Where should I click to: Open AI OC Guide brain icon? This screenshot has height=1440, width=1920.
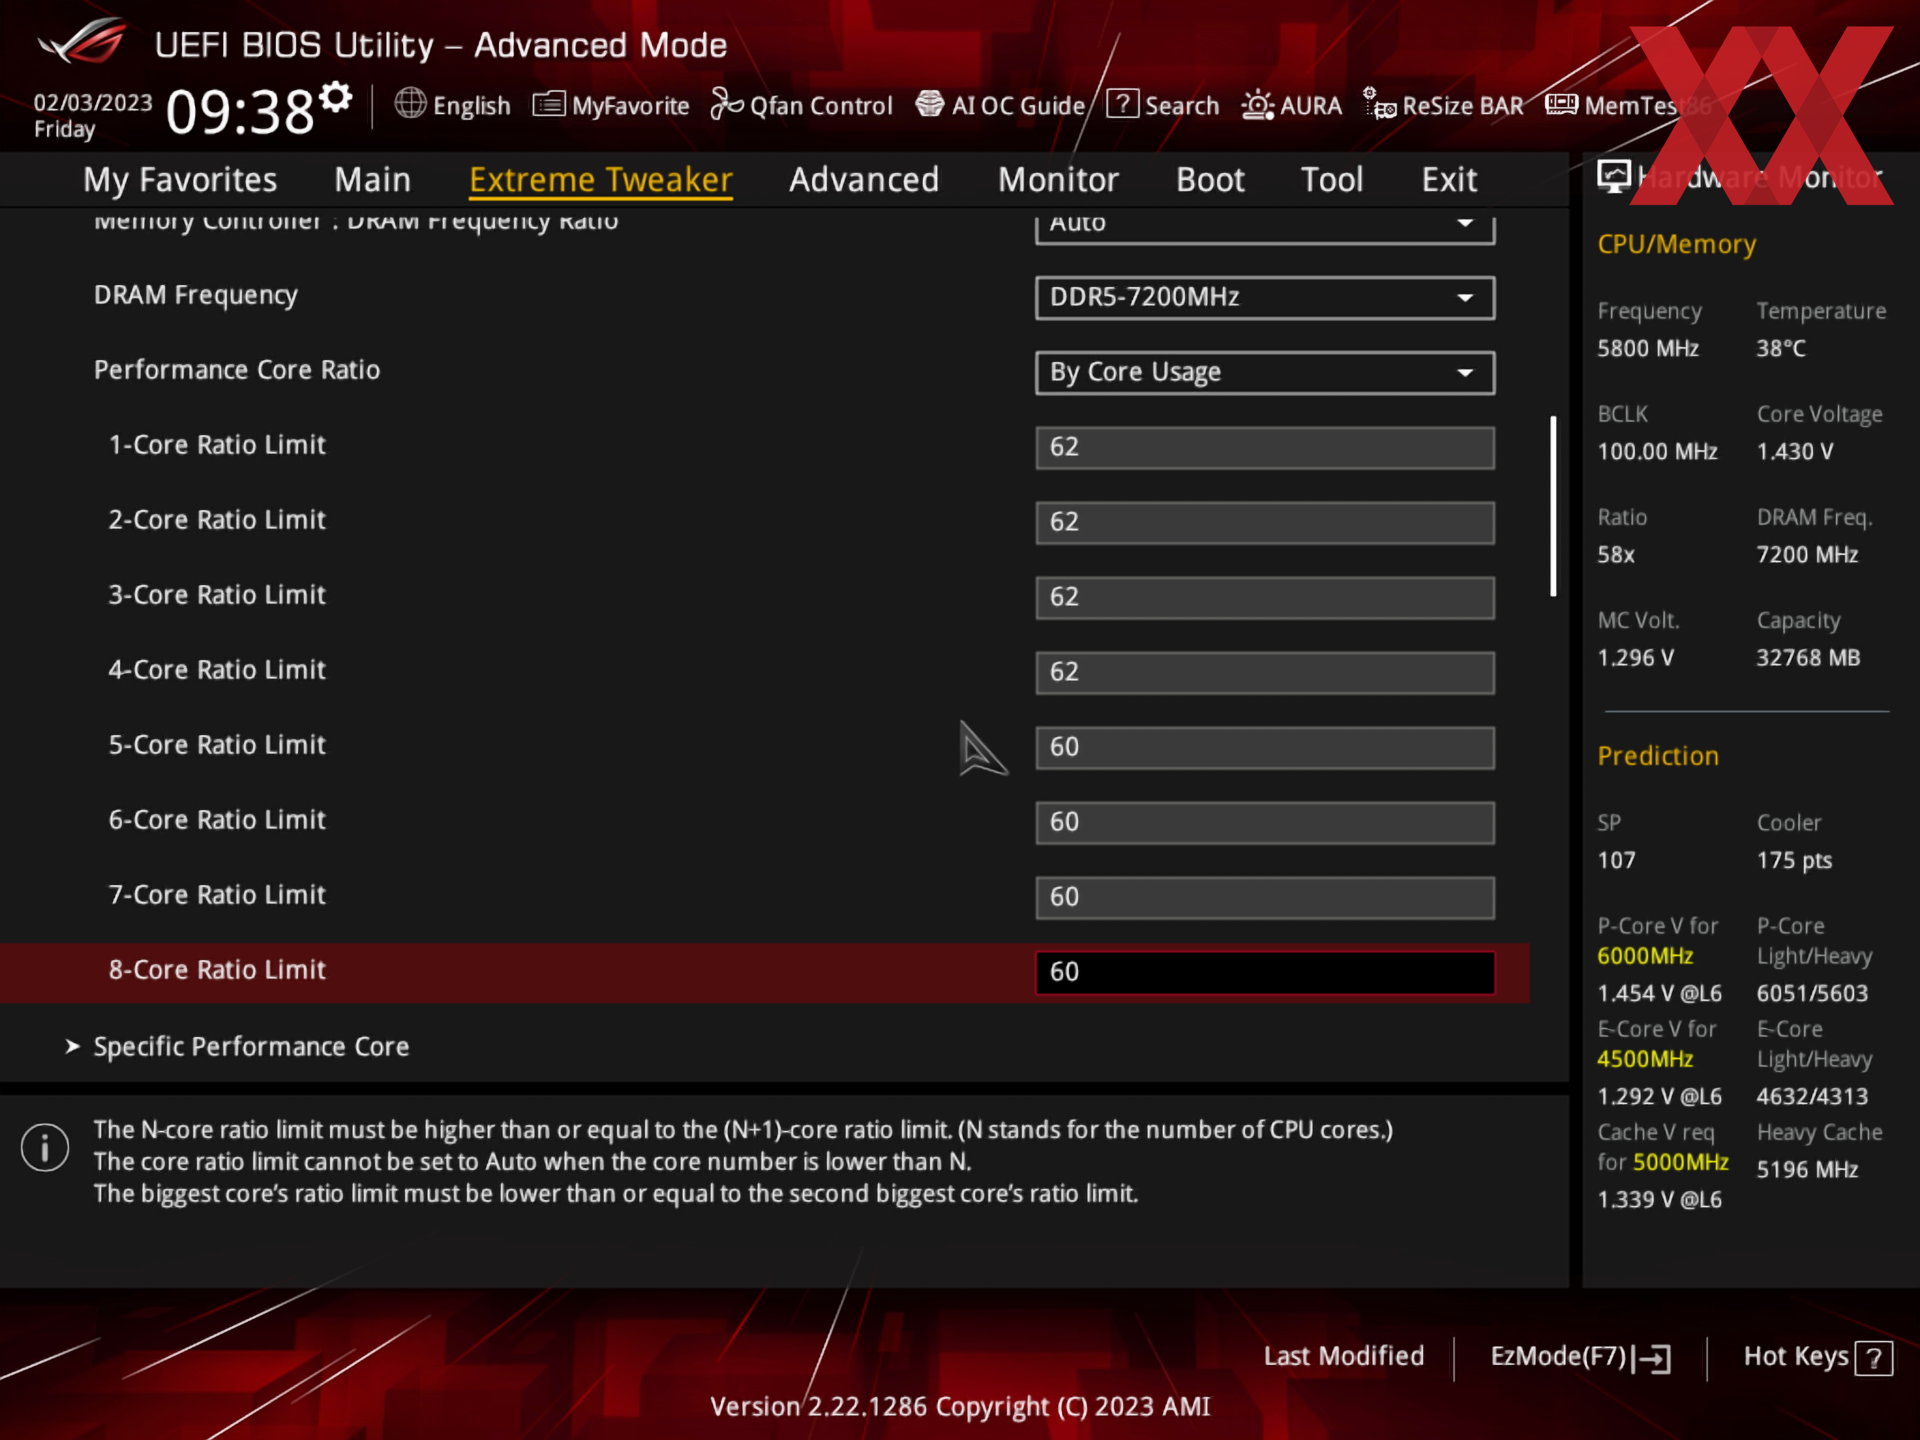tap(930, 103)
